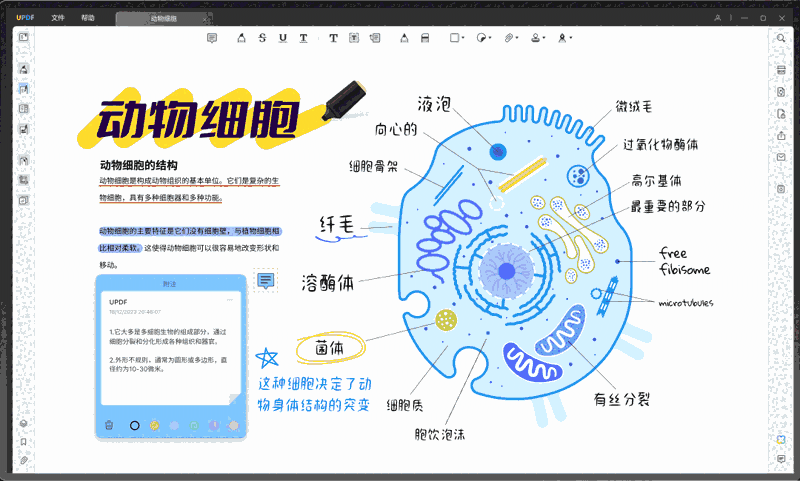This screenshot has height=481, width=800.
Task: Click the 溶酶体 label text
Action: [x=327, y=283]
